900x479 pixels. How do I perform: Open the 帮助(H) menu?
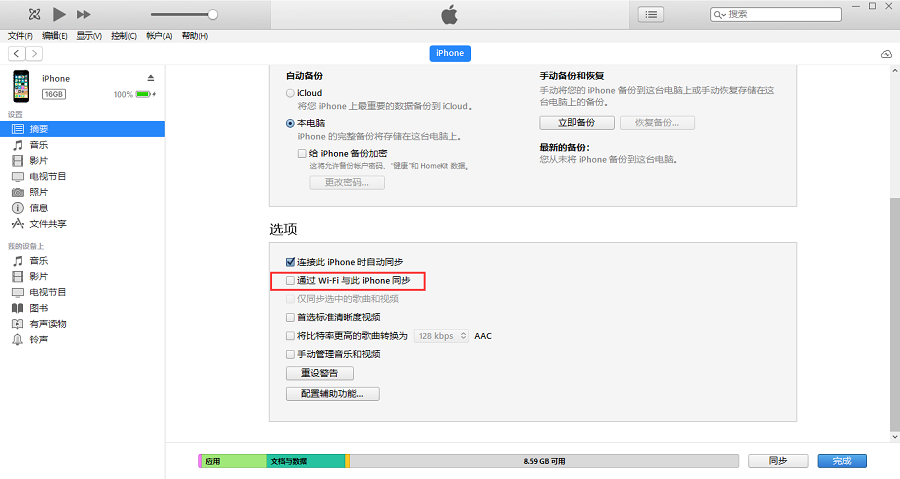click(195, 36)
